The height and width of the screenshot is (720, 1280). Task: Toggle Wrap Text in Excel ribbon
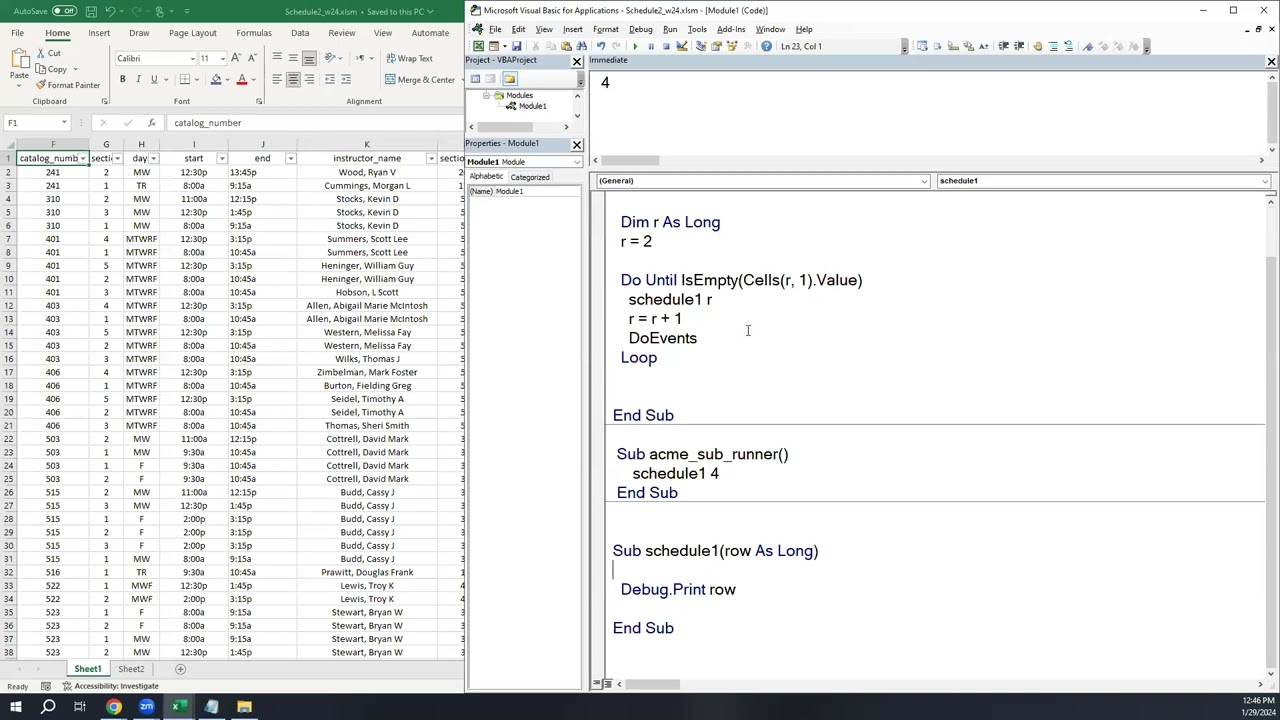(x=409, y=58)
